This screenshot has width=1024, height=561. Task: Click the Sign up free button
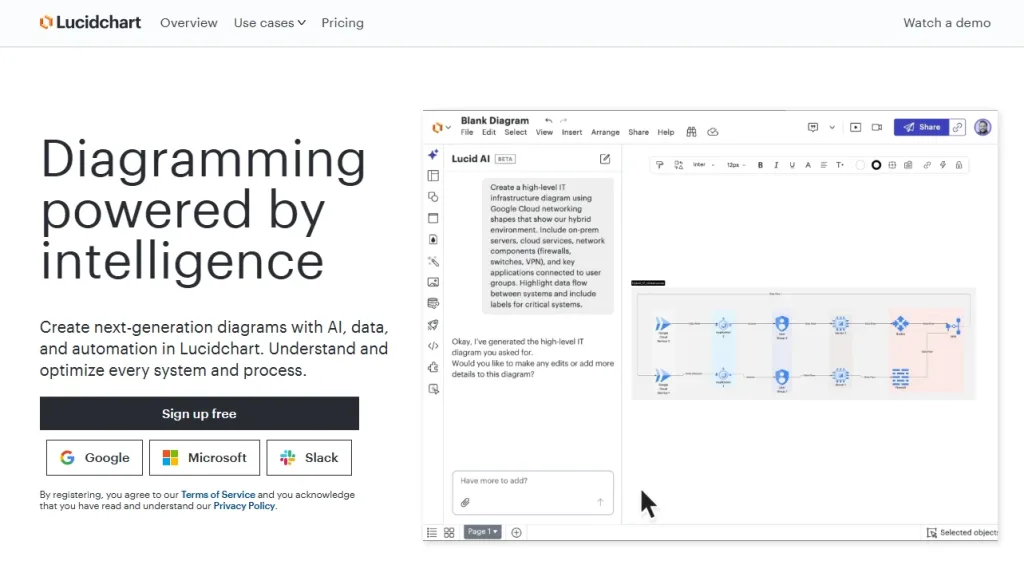(199, 413)
